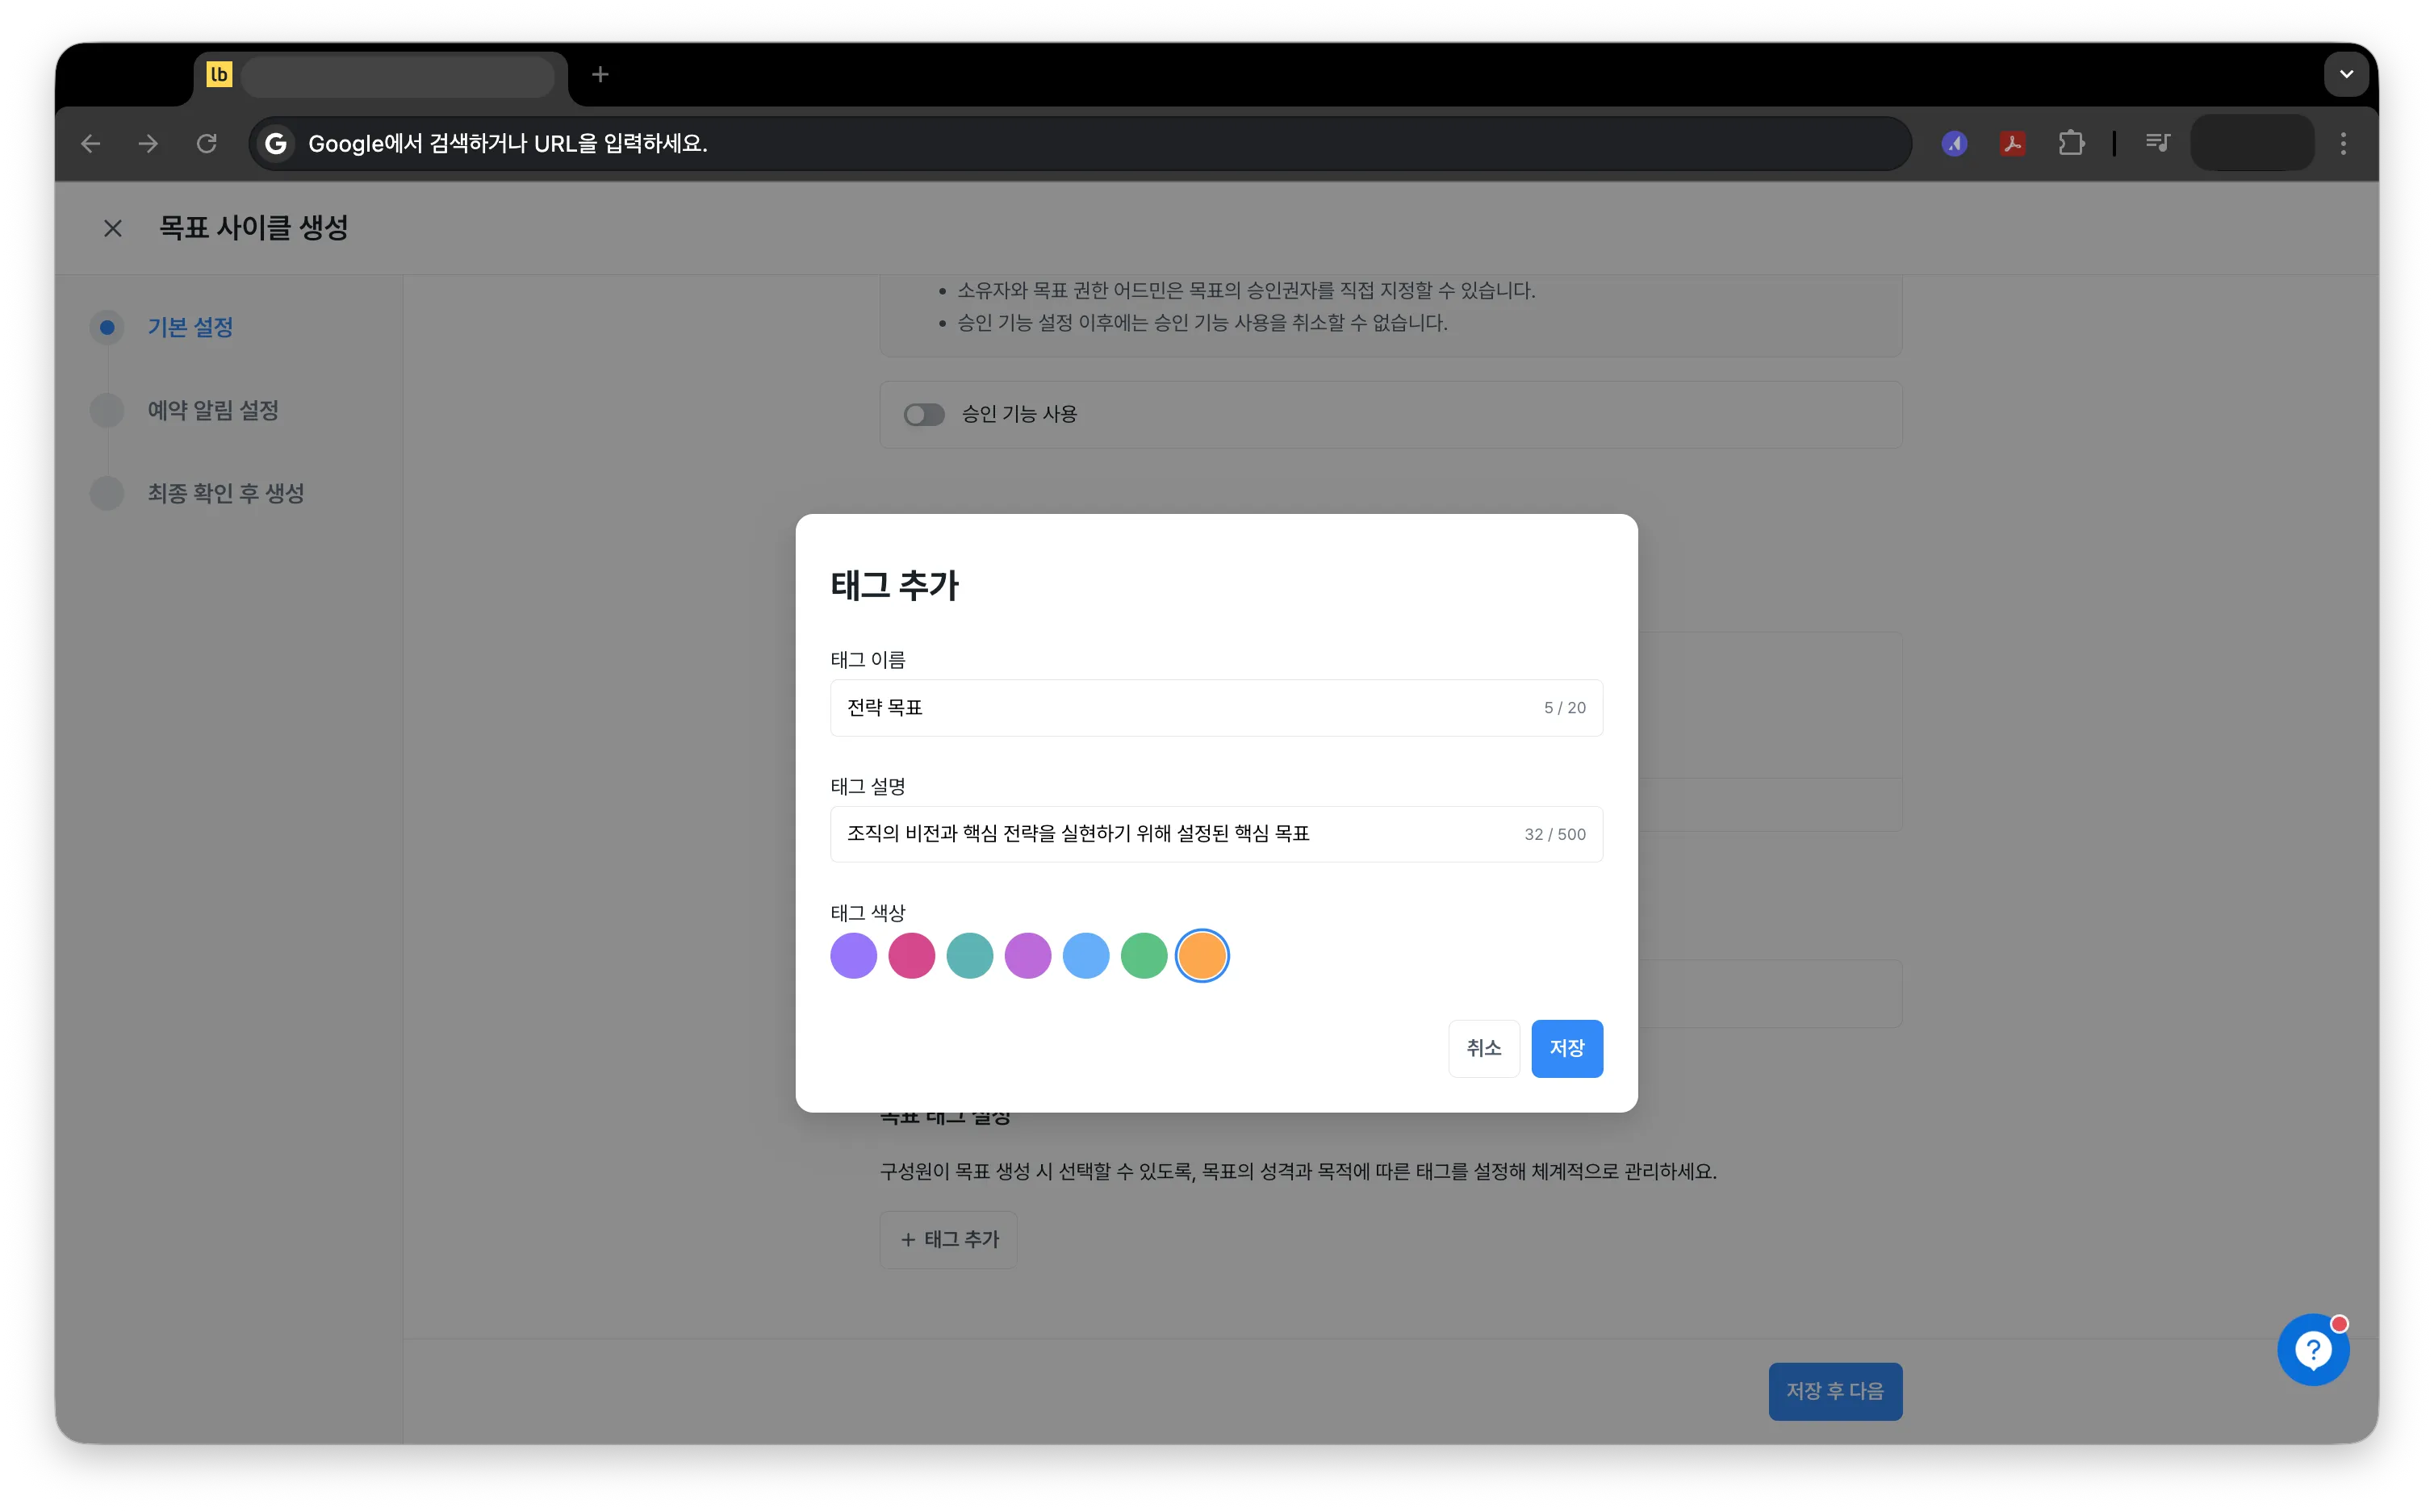Choose the sky blue tag color
The width and height of the screenshot is (2434, 1512).
1085,956
